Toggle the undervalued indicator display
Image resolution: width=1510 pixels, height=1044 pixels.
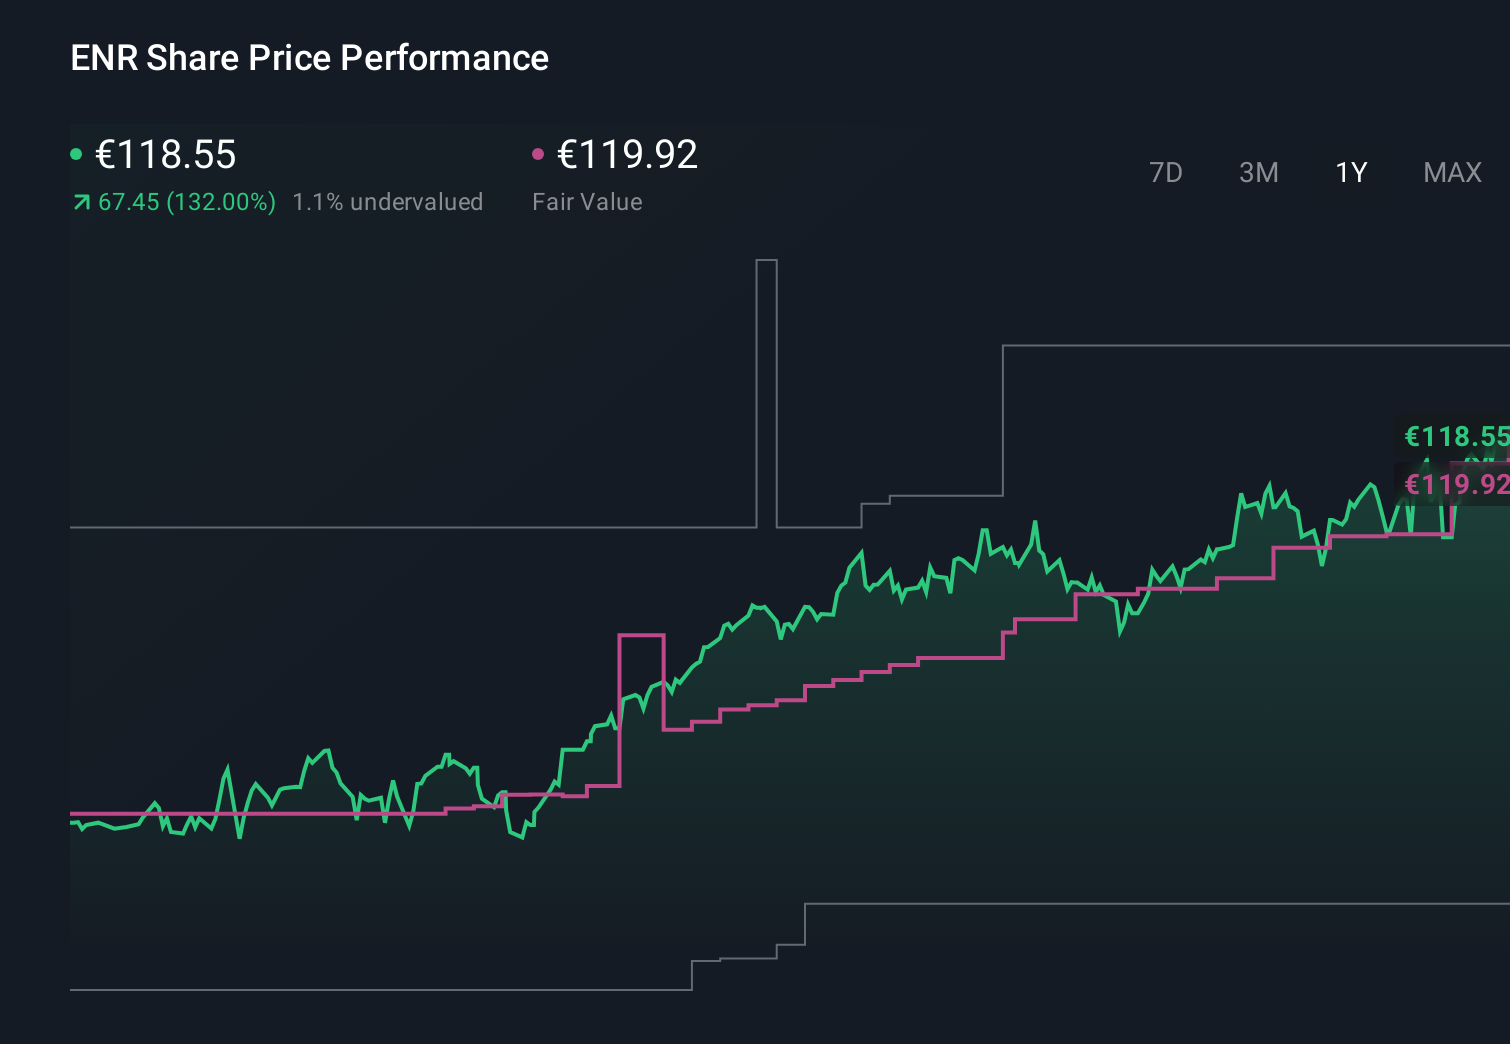tap(388, 202)
